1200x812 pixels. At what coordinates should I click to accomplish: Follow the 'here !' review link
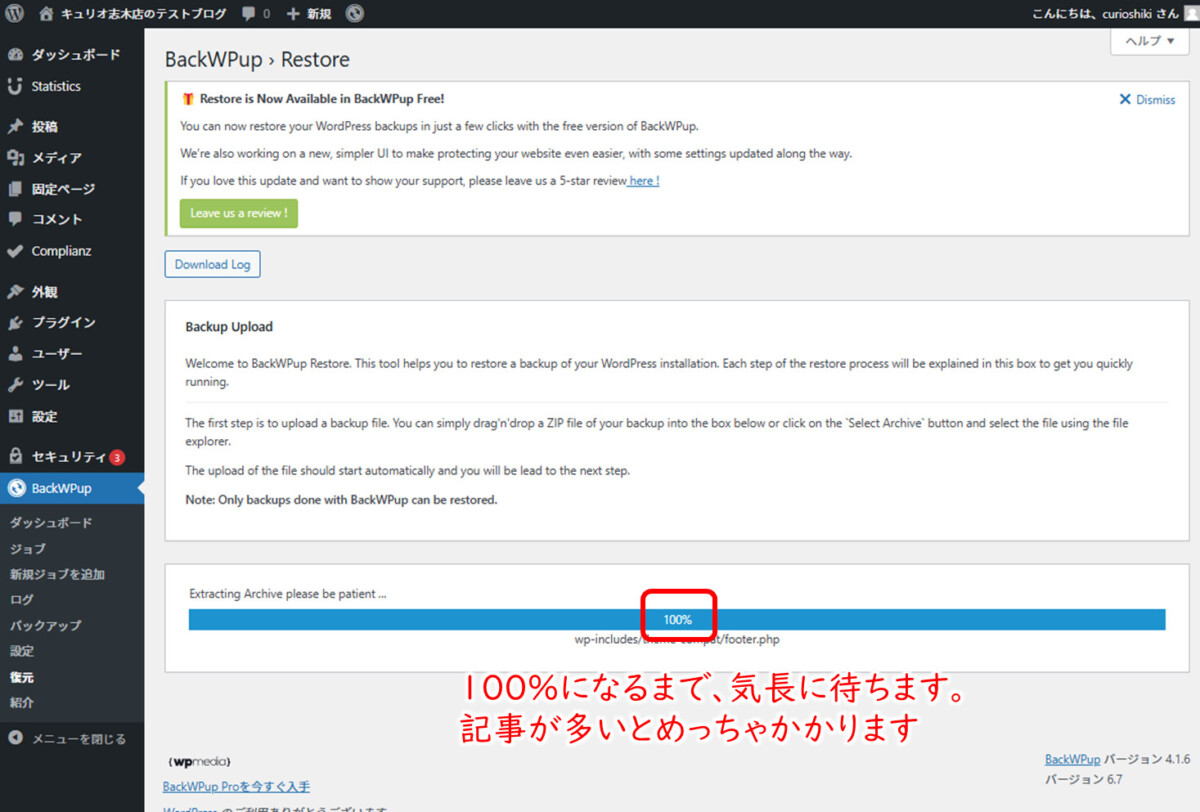coord(644,181)
